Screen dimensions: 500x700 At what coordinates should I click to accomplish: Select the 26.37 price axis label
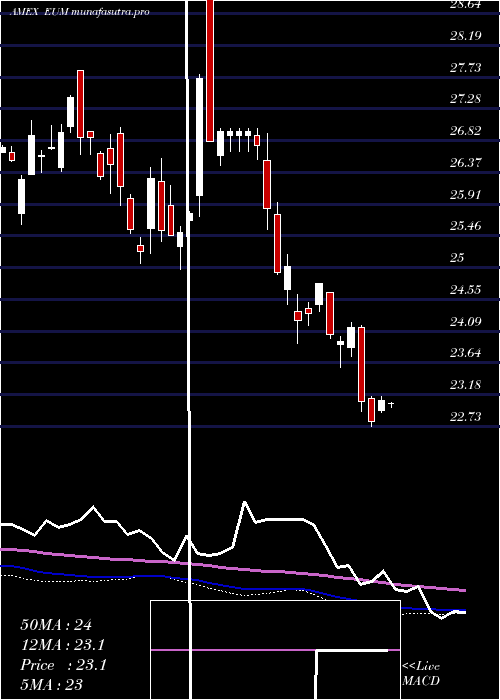point(466,162)
